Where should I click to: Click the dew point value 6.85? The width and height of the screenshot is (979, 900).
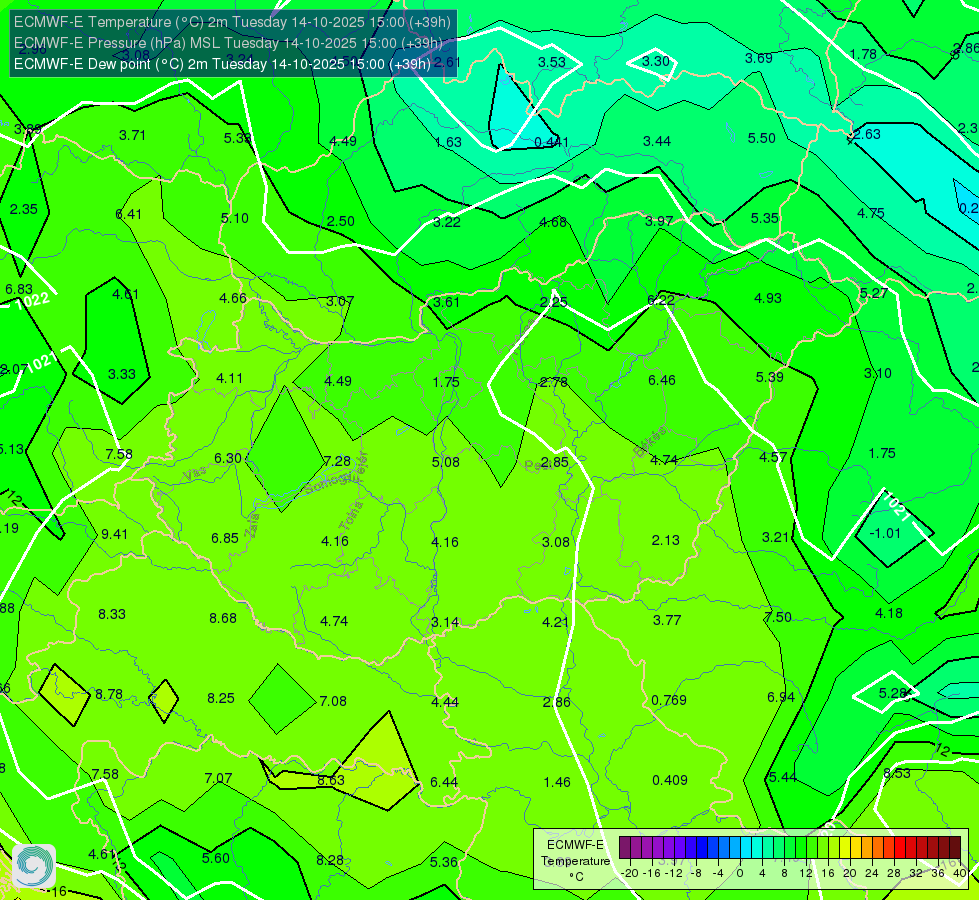pos(225,538)
